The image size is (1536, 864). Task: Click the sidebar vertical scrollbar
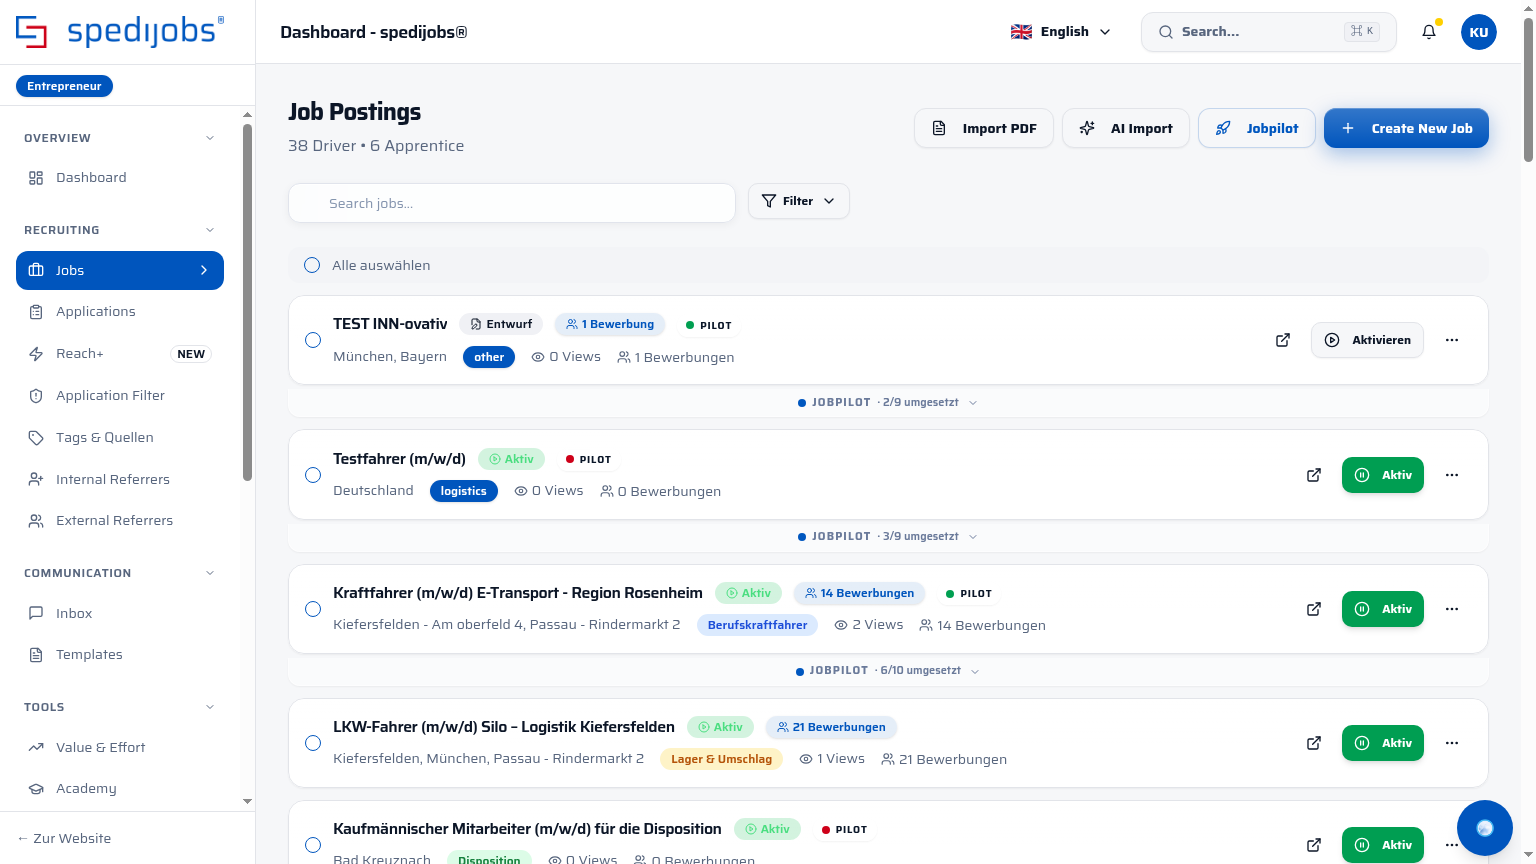point(247,300)
